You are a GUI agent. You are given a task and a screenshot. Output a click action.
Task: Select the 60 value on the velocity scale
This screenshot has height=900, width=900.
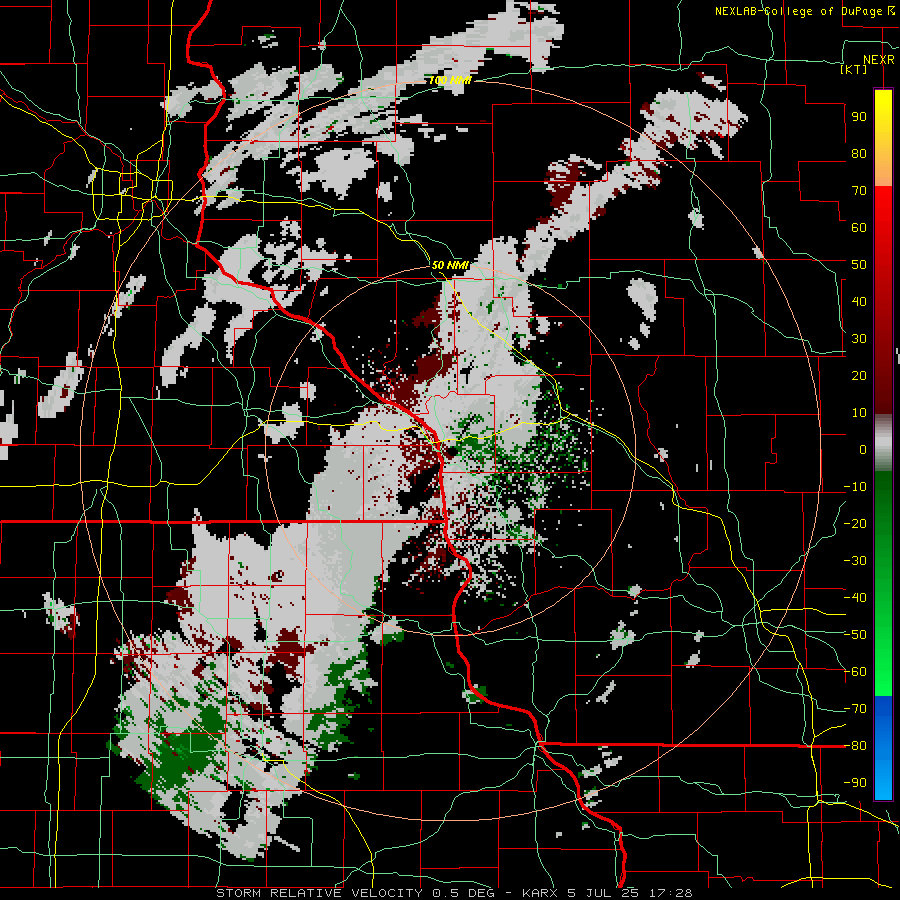click(859, 228)
